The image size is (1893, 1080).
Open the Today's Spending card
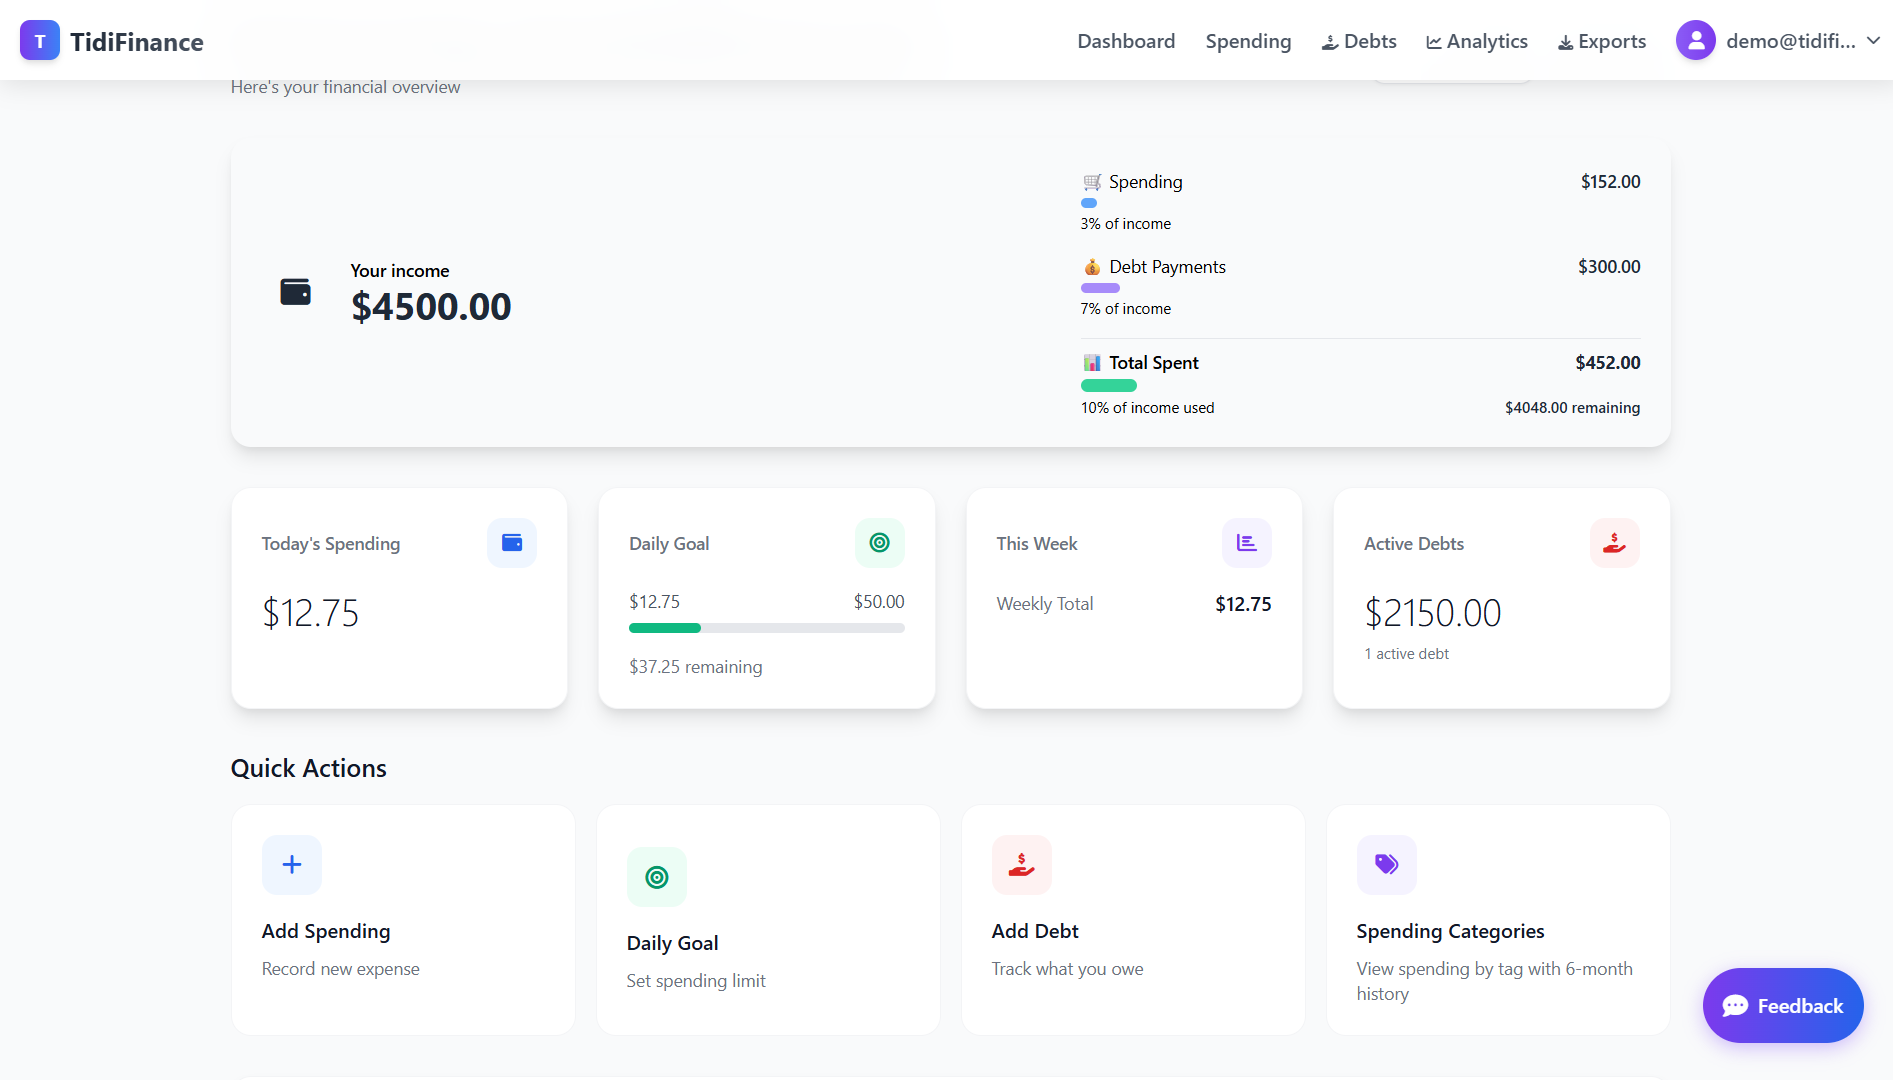tap(400, 598)
